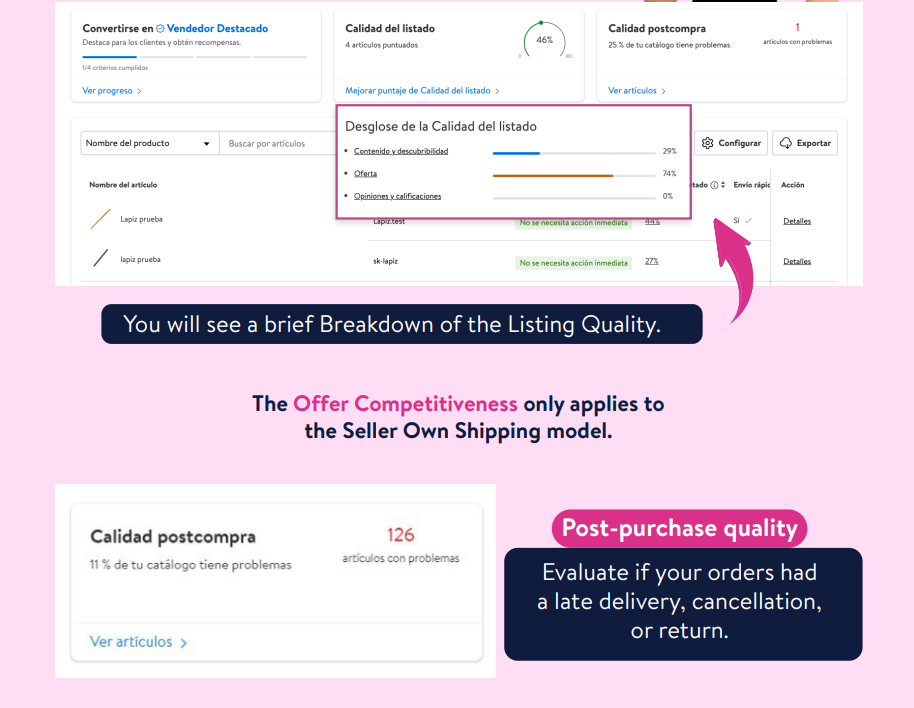The width and height of the screenshot is (914, 708).
Task: Click the 27% score link for sk-lapiz
Action: 651,261
